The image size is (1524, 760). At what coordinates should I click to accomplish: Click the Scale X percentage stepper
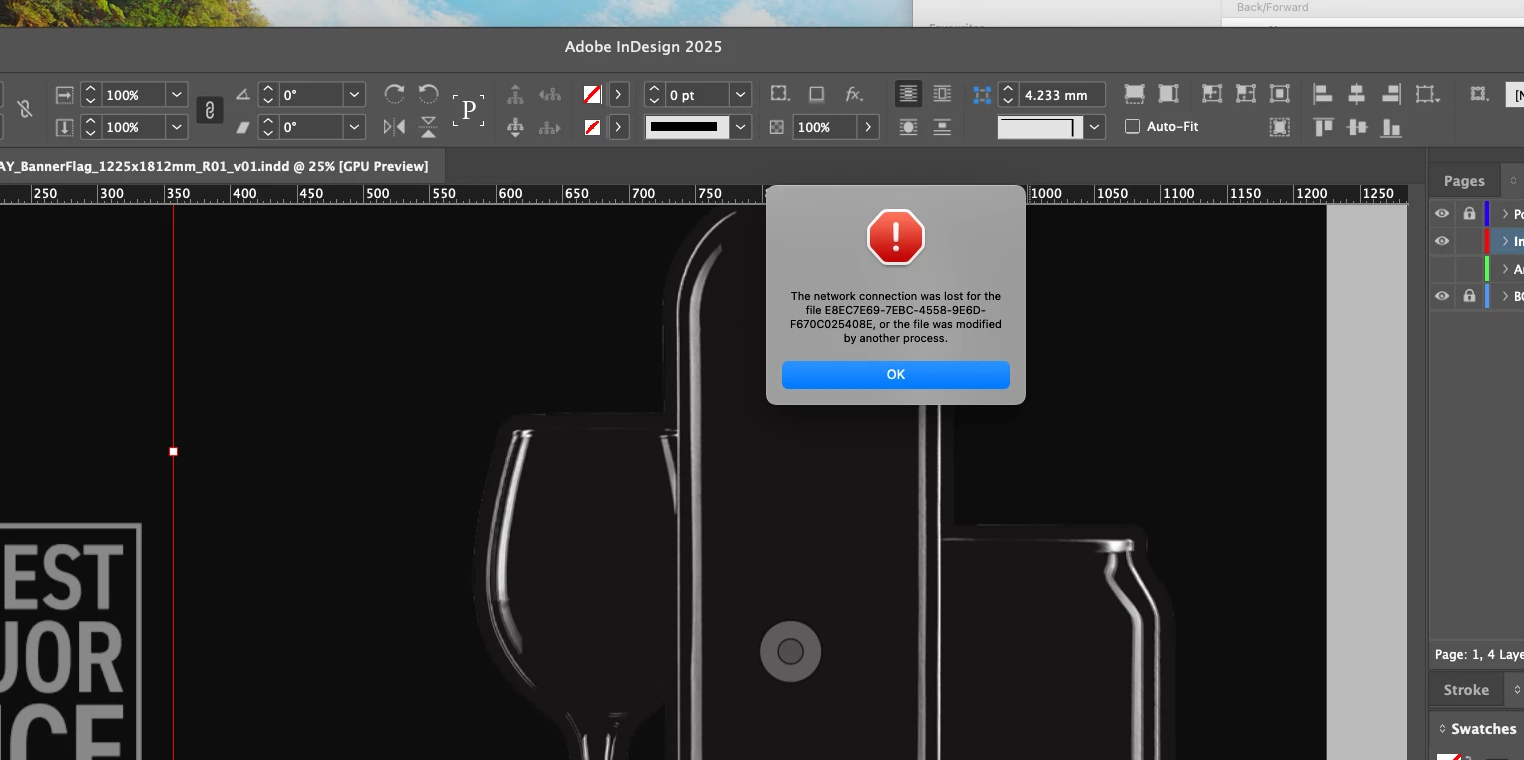(91, 95)
